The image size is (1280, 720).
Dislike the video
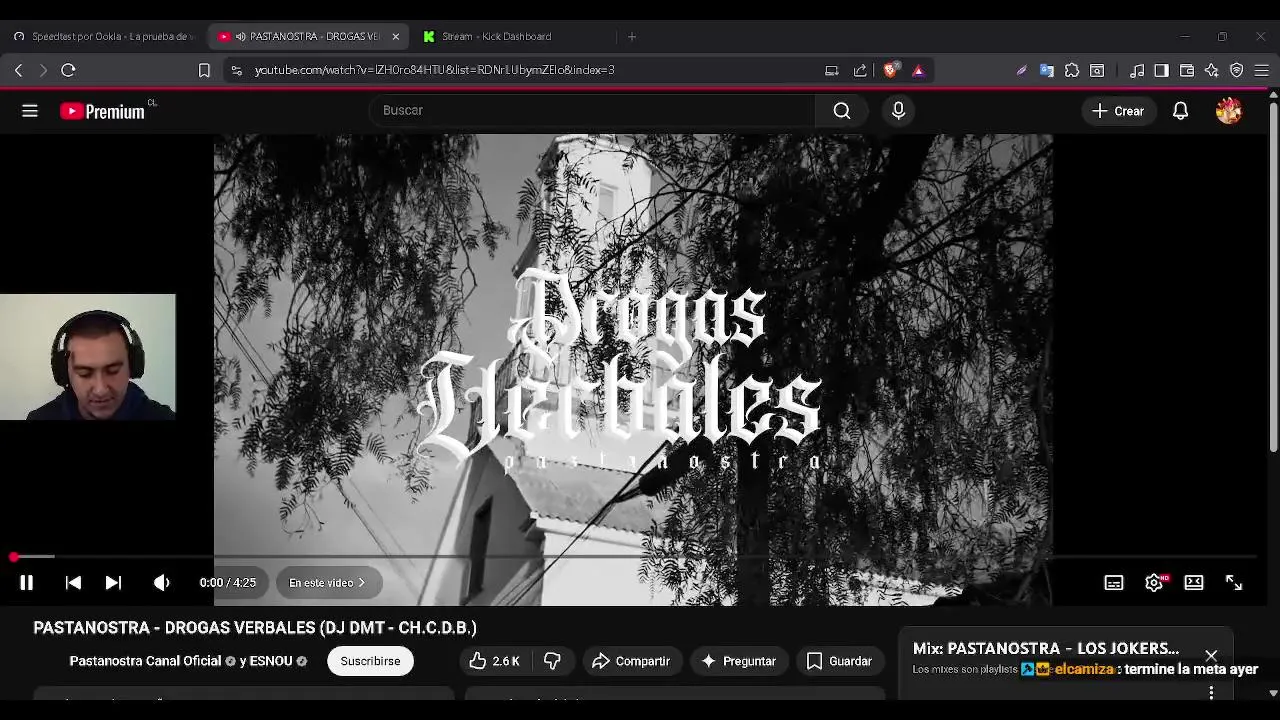[x=552, y=661]
